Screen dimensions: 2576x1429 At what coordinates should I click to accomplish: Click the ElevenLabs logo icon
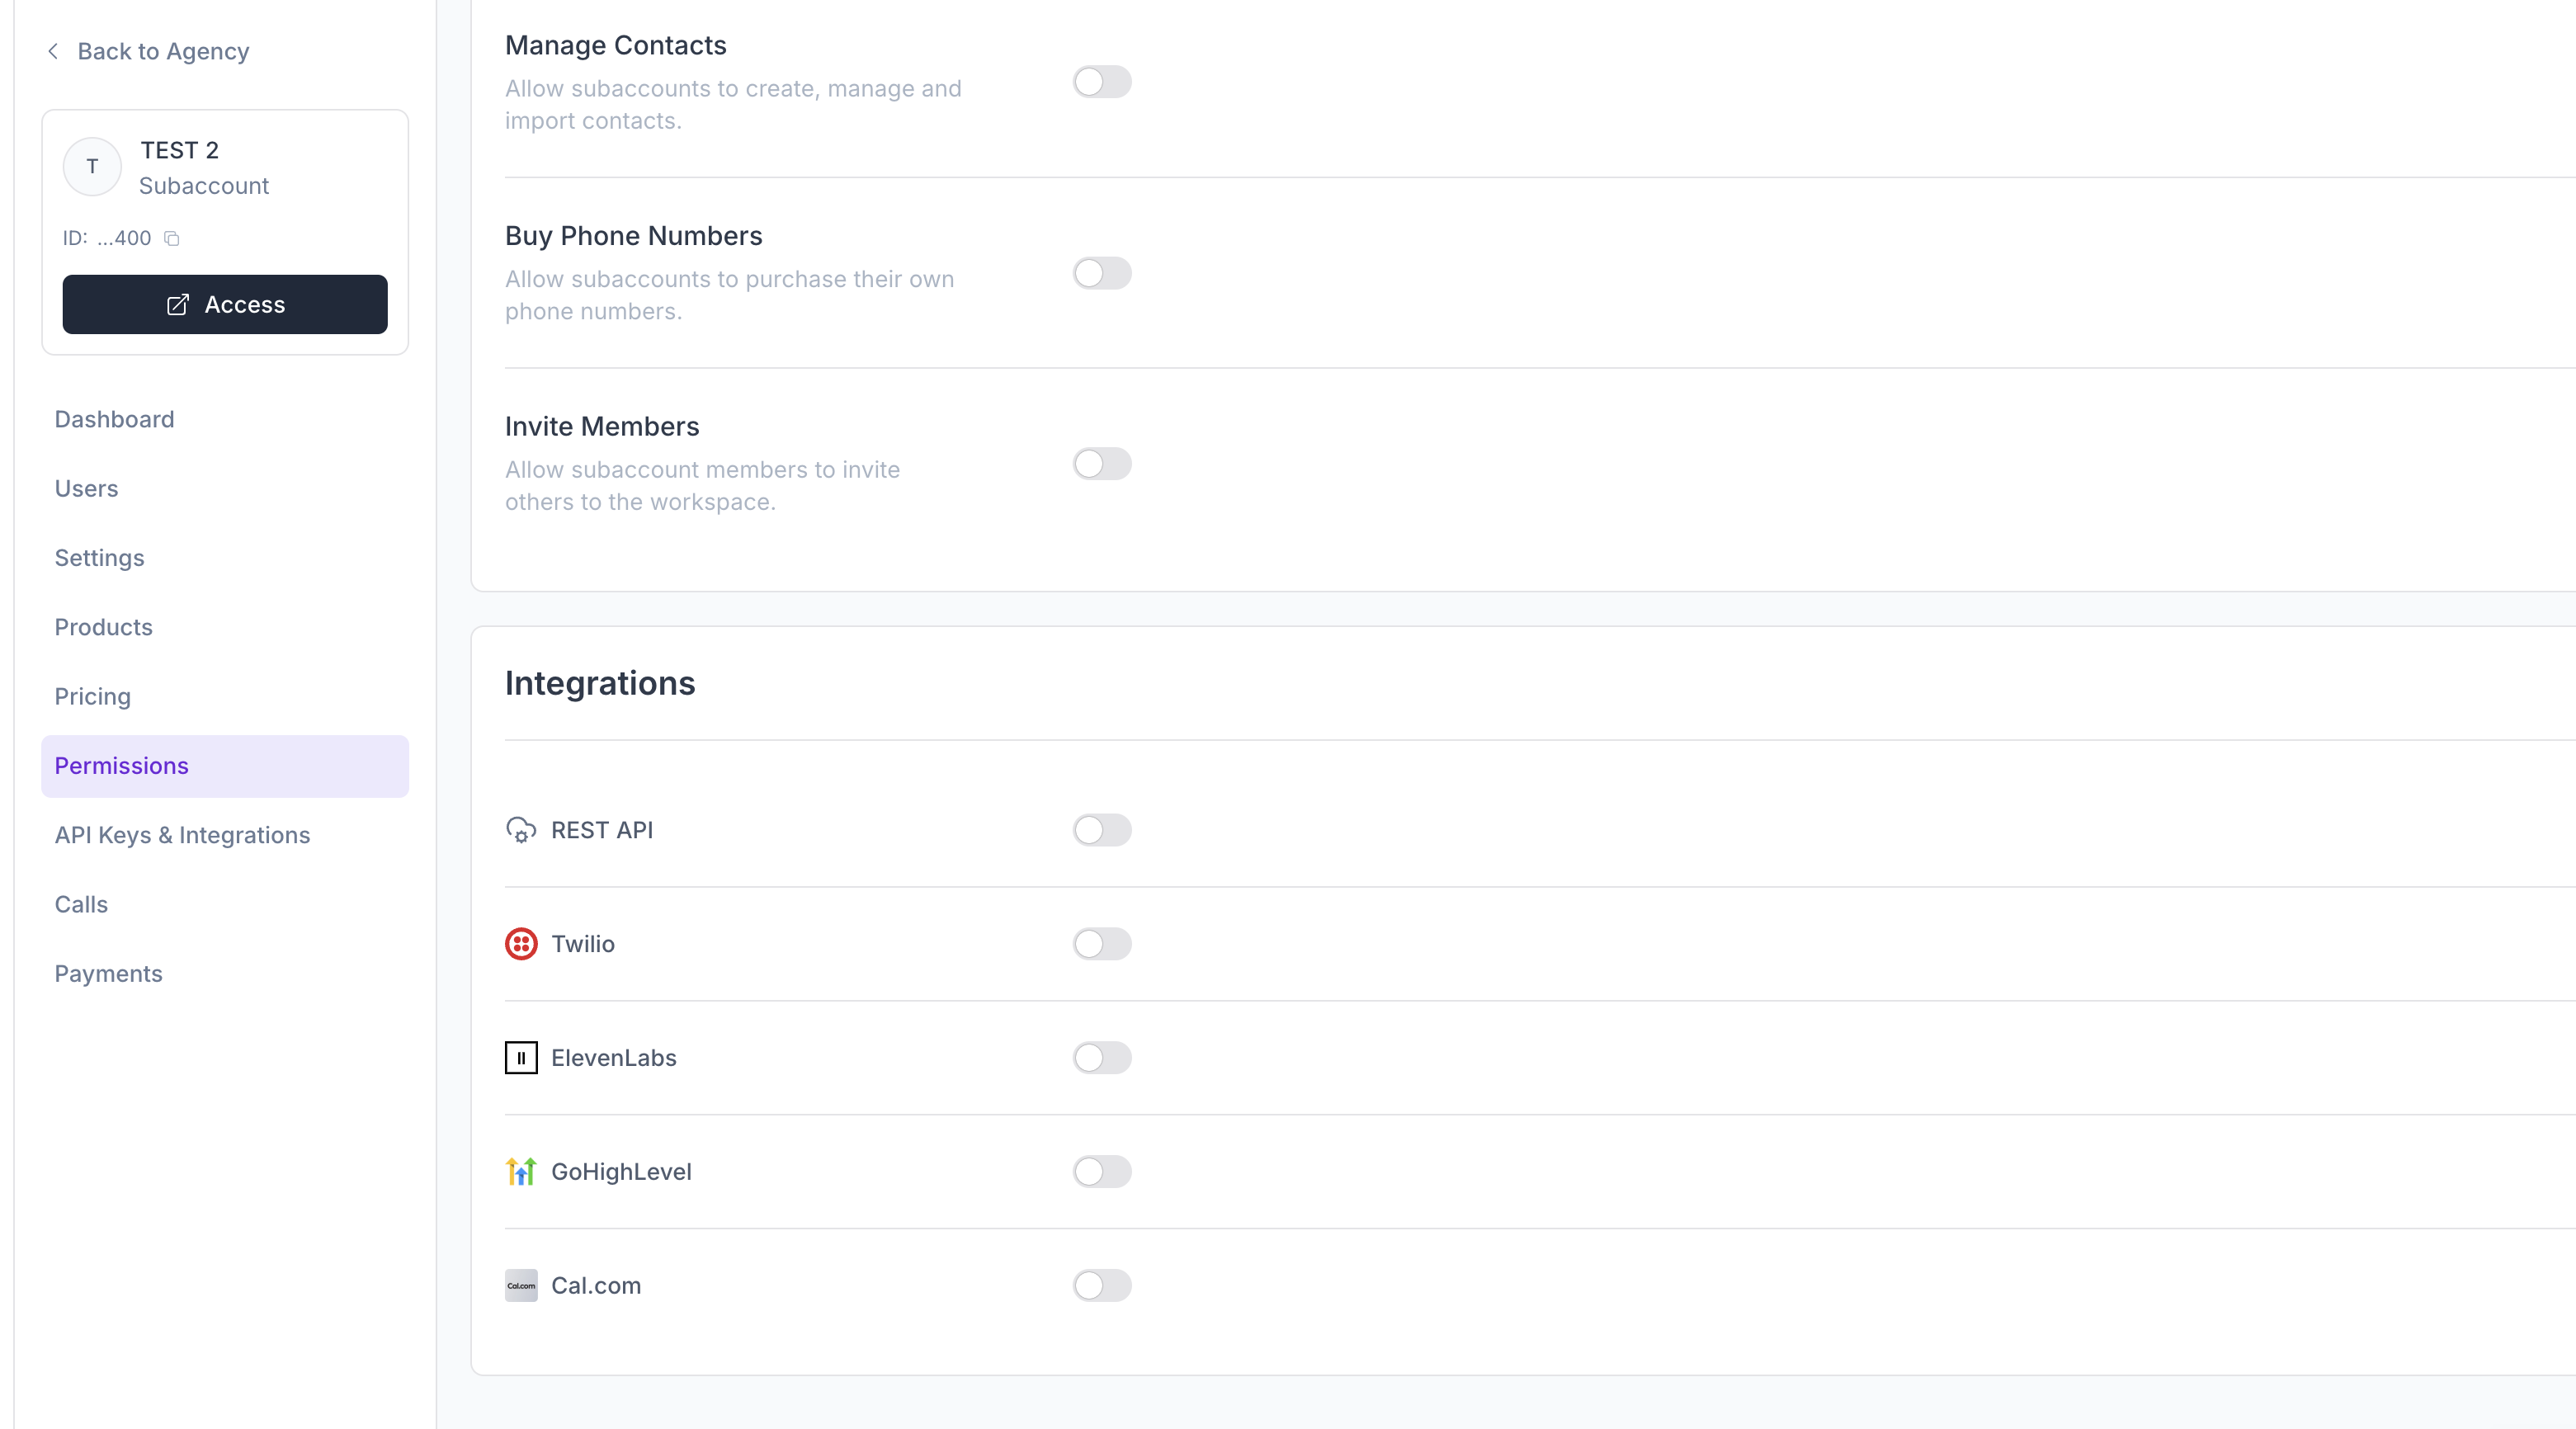tap(521, 1058)
